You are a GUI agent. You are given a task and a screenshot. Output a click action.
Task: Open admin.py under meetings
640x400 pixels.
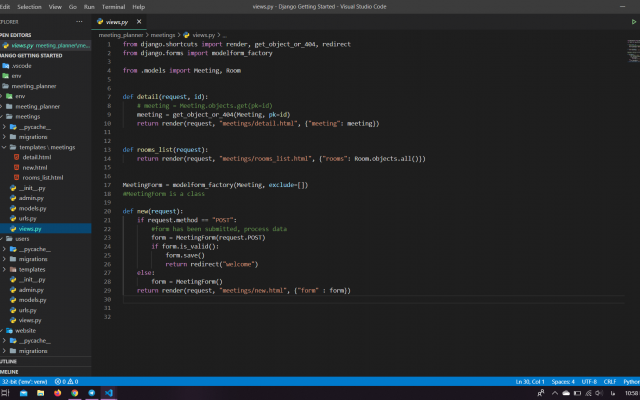point(31,198)
